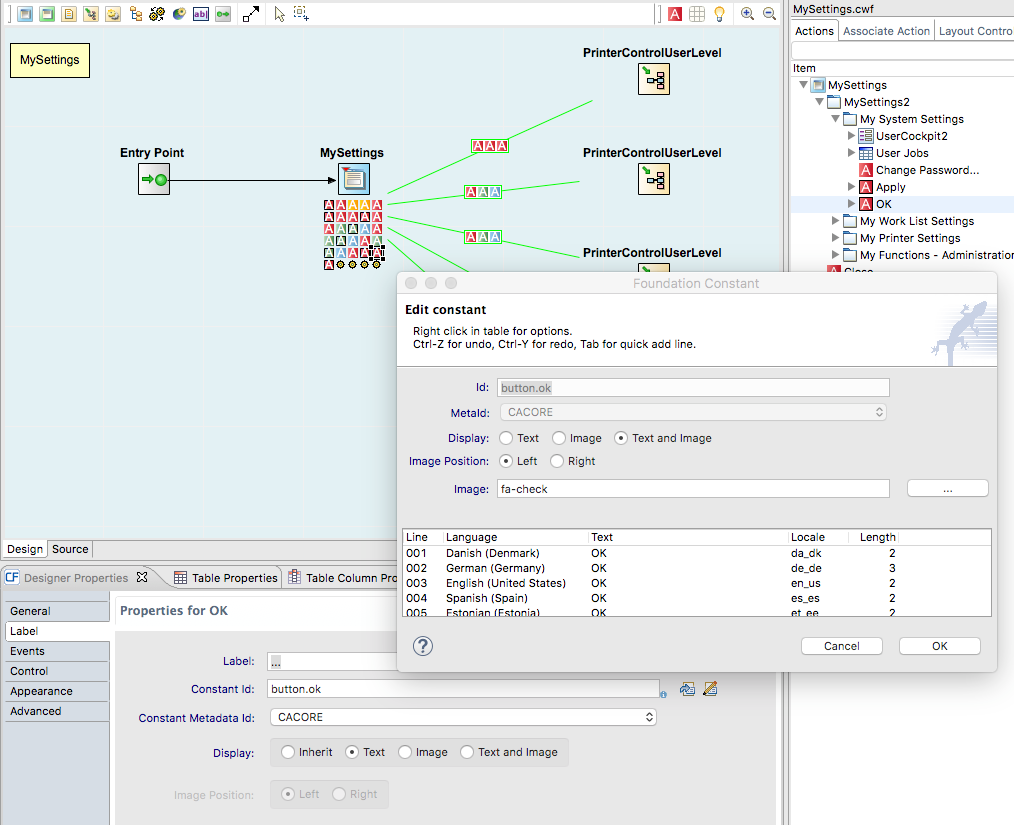Expand the User Jobs tree node

[x=851, y=153]
